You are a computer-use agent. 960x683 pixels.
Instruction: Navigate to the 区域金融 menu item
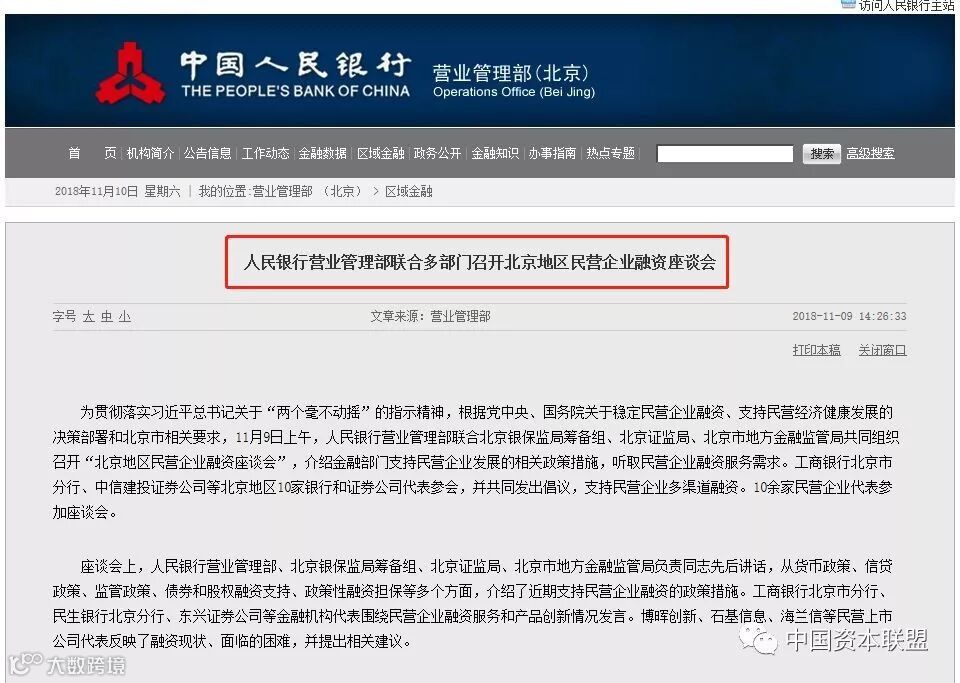coord(380,153)
